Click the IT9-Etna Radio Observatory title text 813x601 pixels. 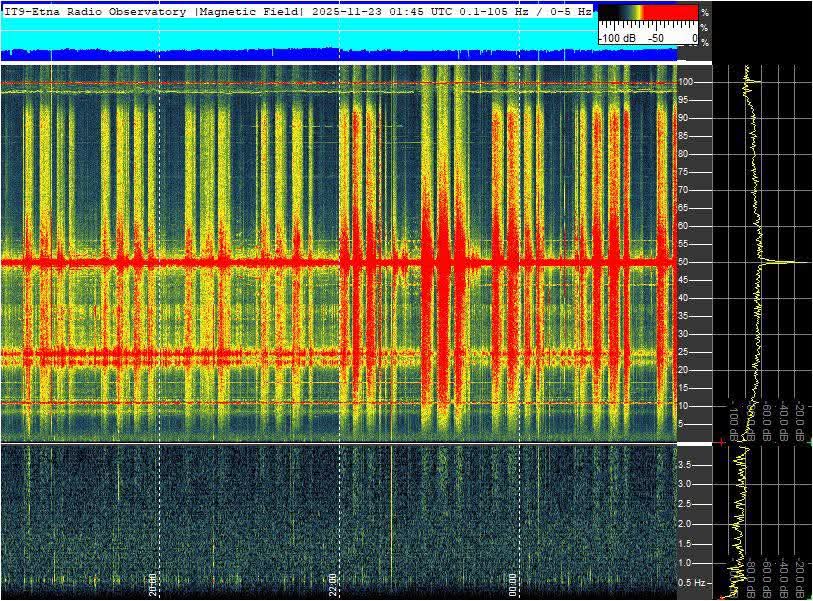95,12
